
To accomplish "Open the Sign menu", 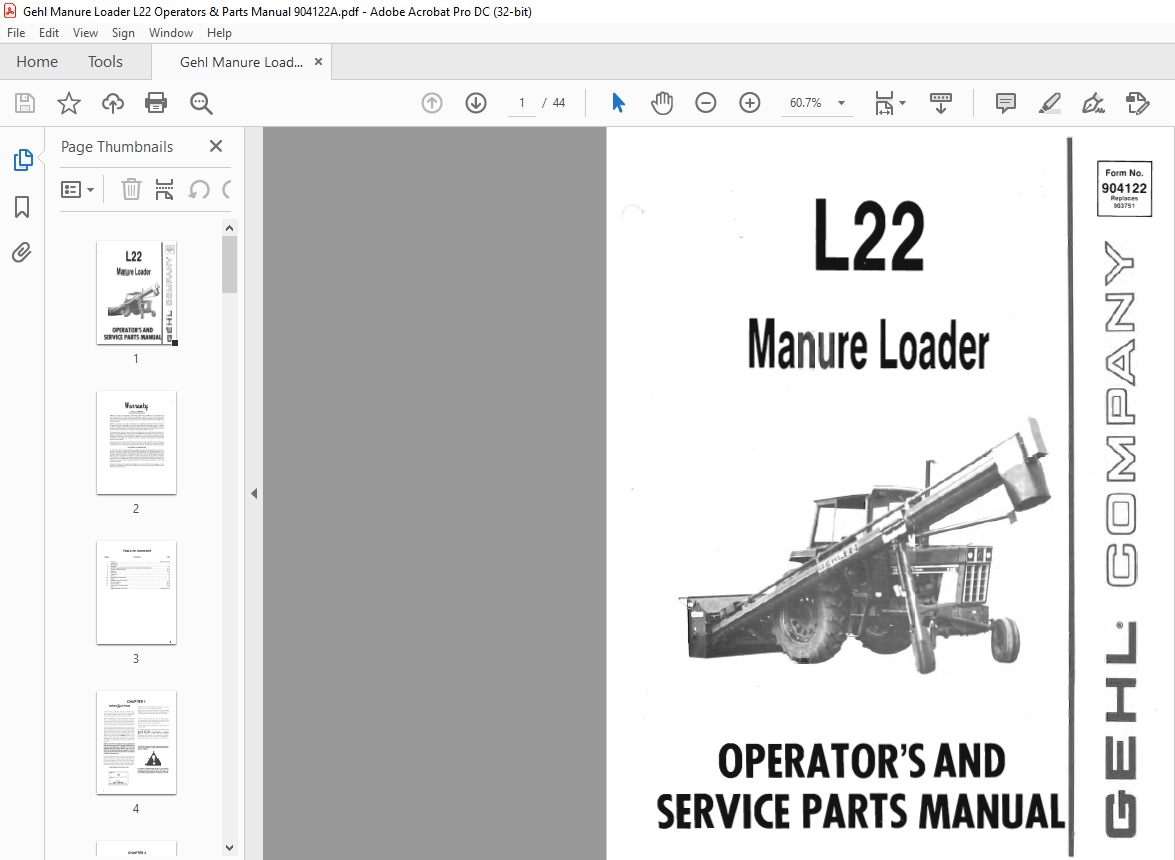I will (123, 33).
